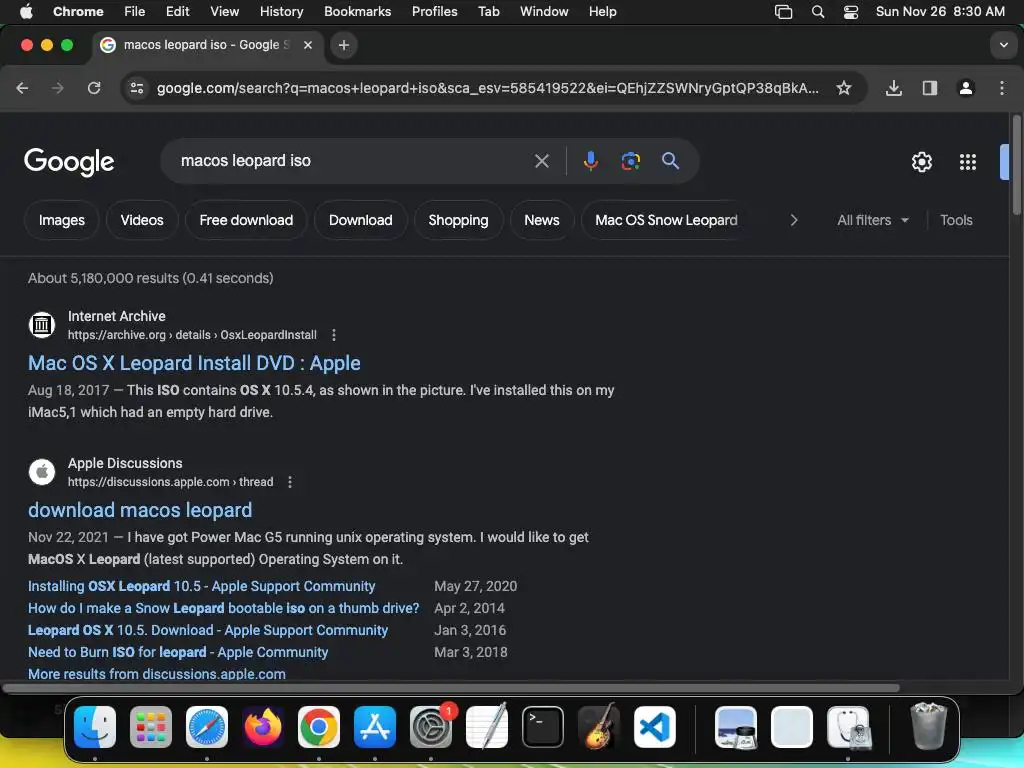Open options for Internet Archive result

point(334,335)
